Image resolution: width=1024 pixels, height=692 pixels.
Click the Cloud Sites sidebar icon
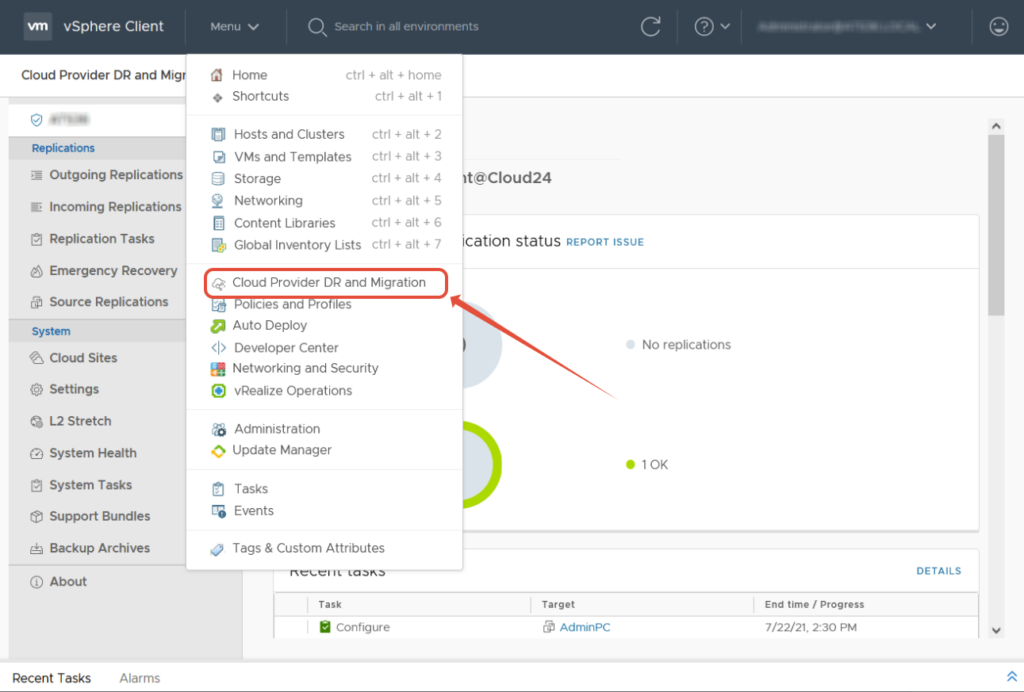coord(37,358)
